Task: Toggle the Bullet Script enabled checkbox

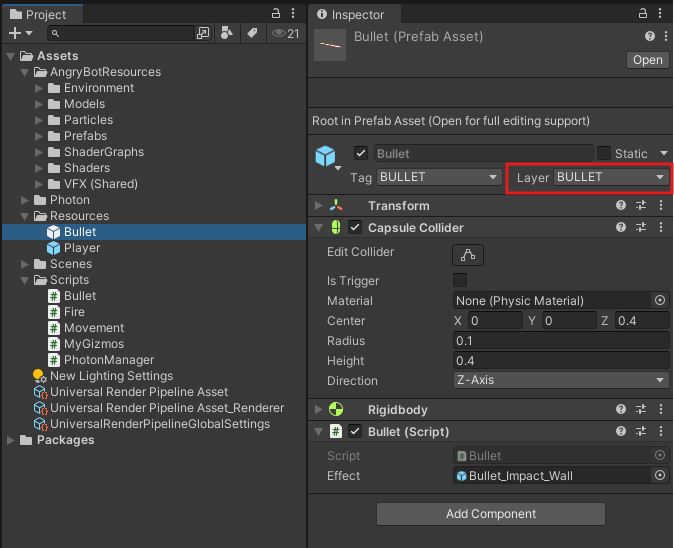Action: [355, 431]
